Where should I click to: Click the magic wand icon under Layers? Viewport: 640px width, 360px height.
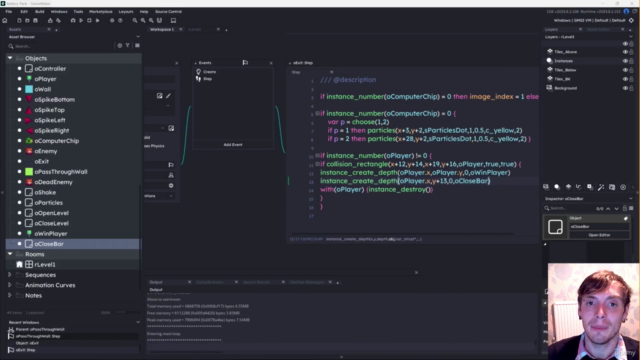[x=601, y=187]
